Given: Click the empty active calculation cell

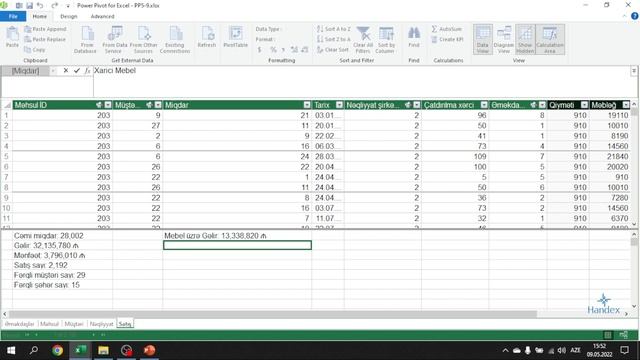Looking at the screenshot, I should [237, 245].
